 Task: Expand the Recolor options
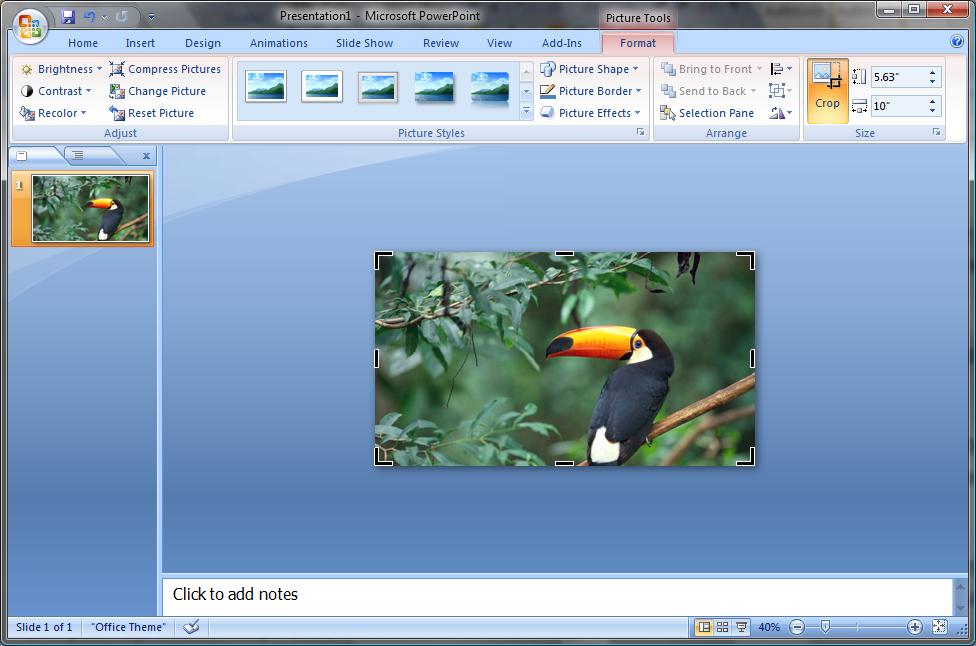click(53, 113)
